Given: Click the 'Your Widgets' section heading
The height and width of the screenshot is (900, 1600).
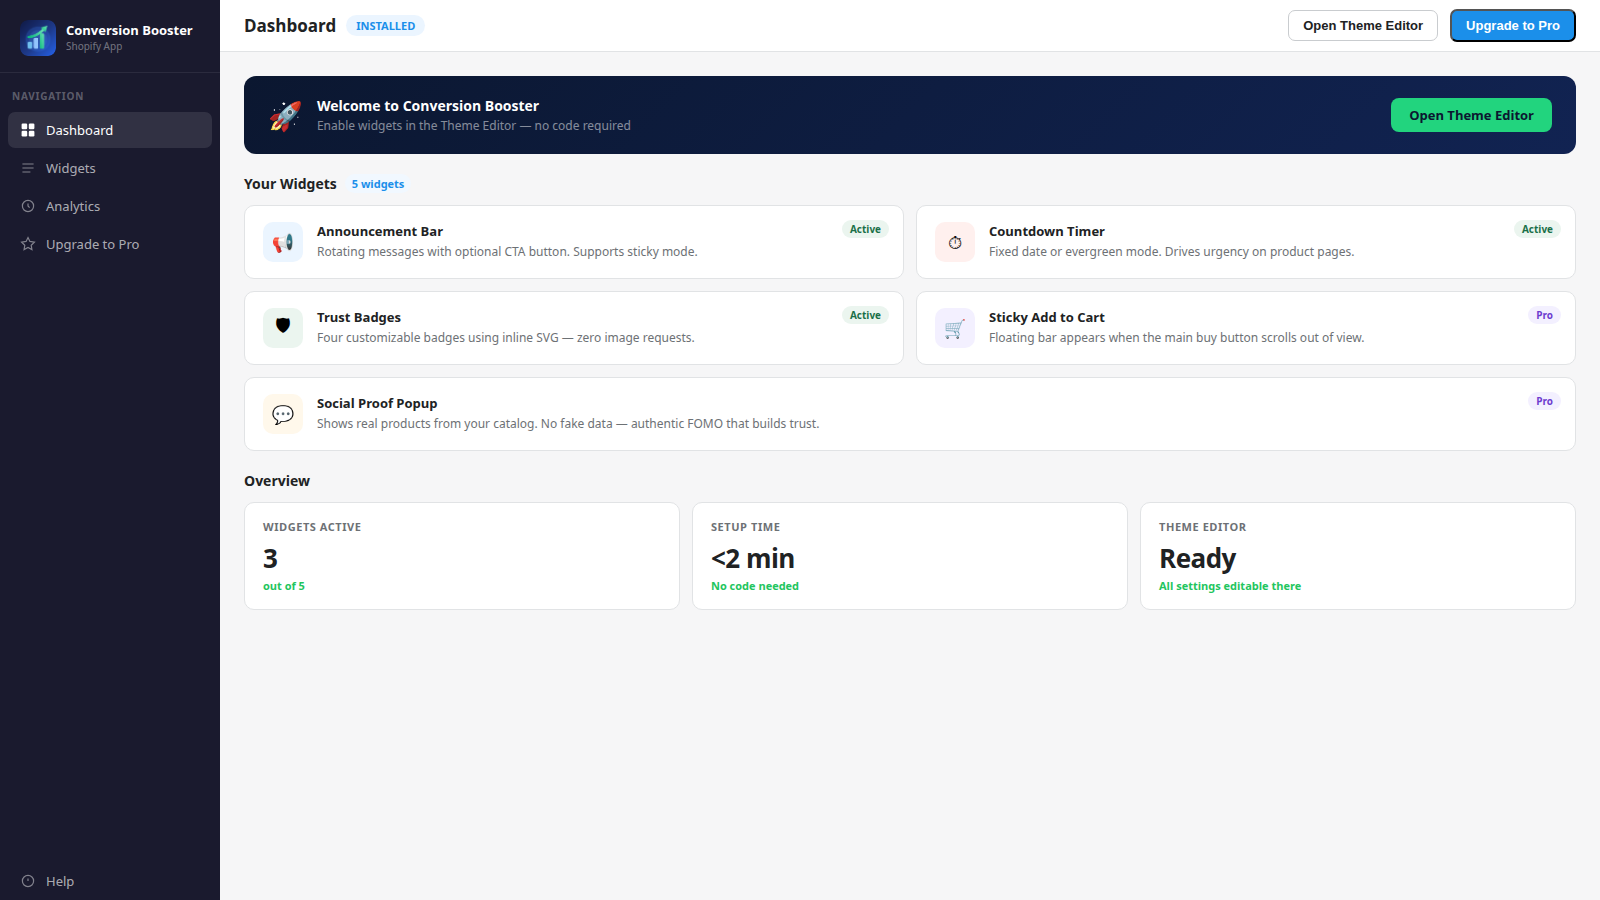Looking at the screenshot, I should pyautogui.click(x=290, y=184).
